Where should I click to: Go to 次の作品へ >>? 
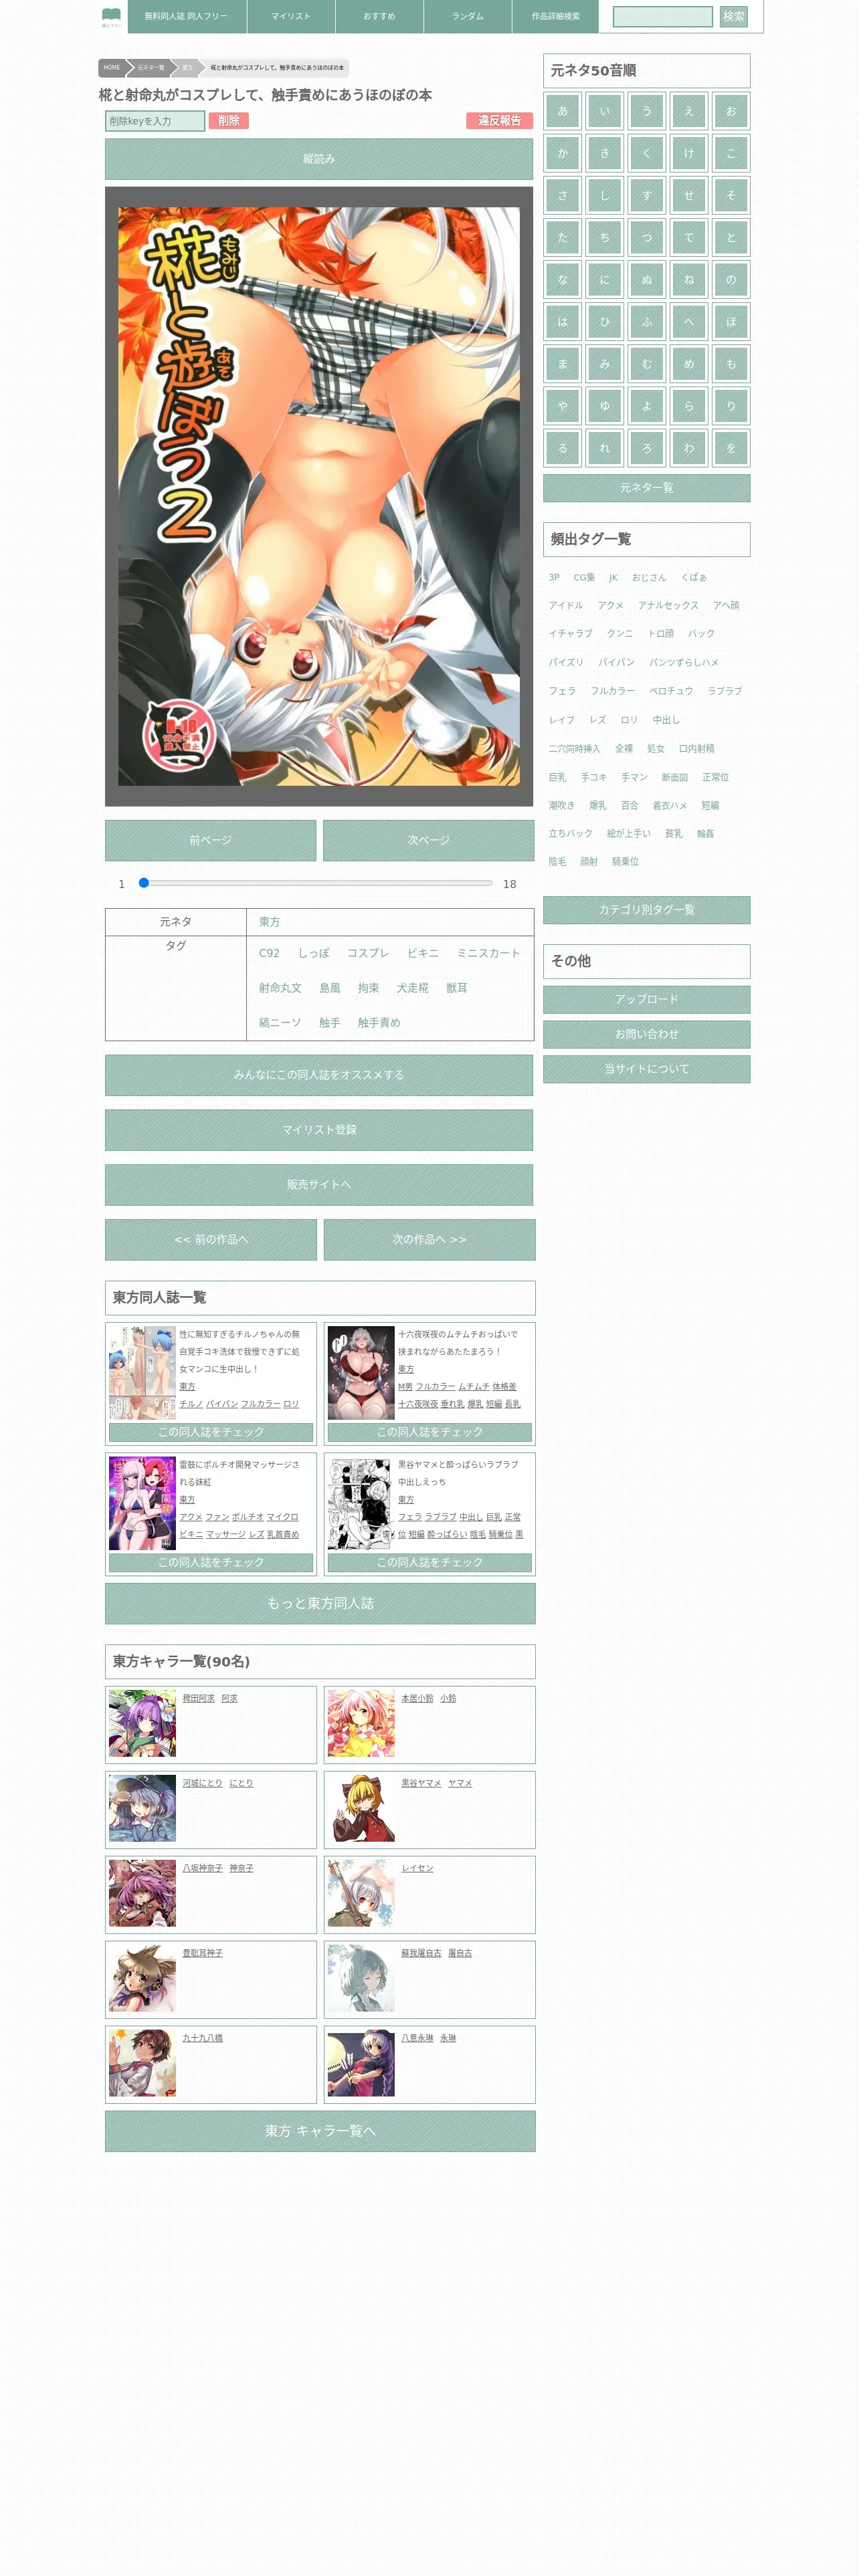coord(429,1240)
